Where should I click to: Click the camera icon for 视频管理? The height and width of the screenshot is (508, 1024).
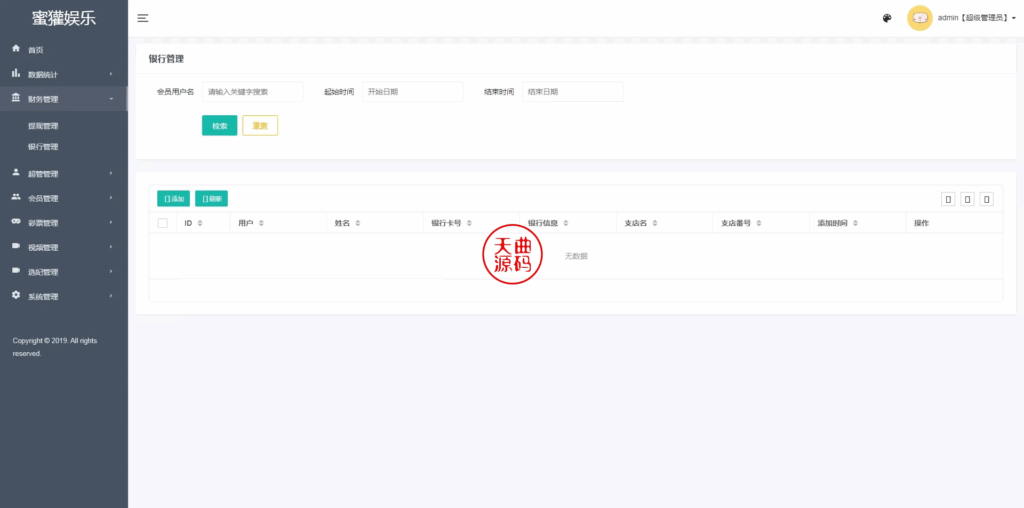coord(16,246)
